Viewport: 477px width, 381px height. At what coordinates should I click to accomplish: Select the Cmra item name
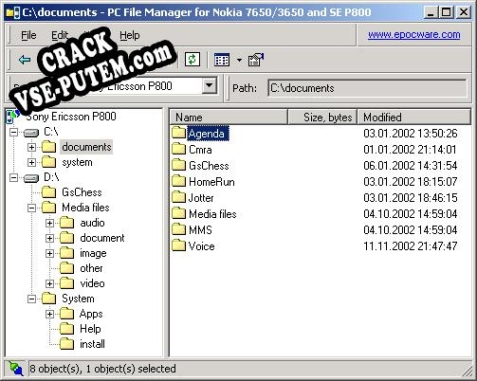pos(200,150)
